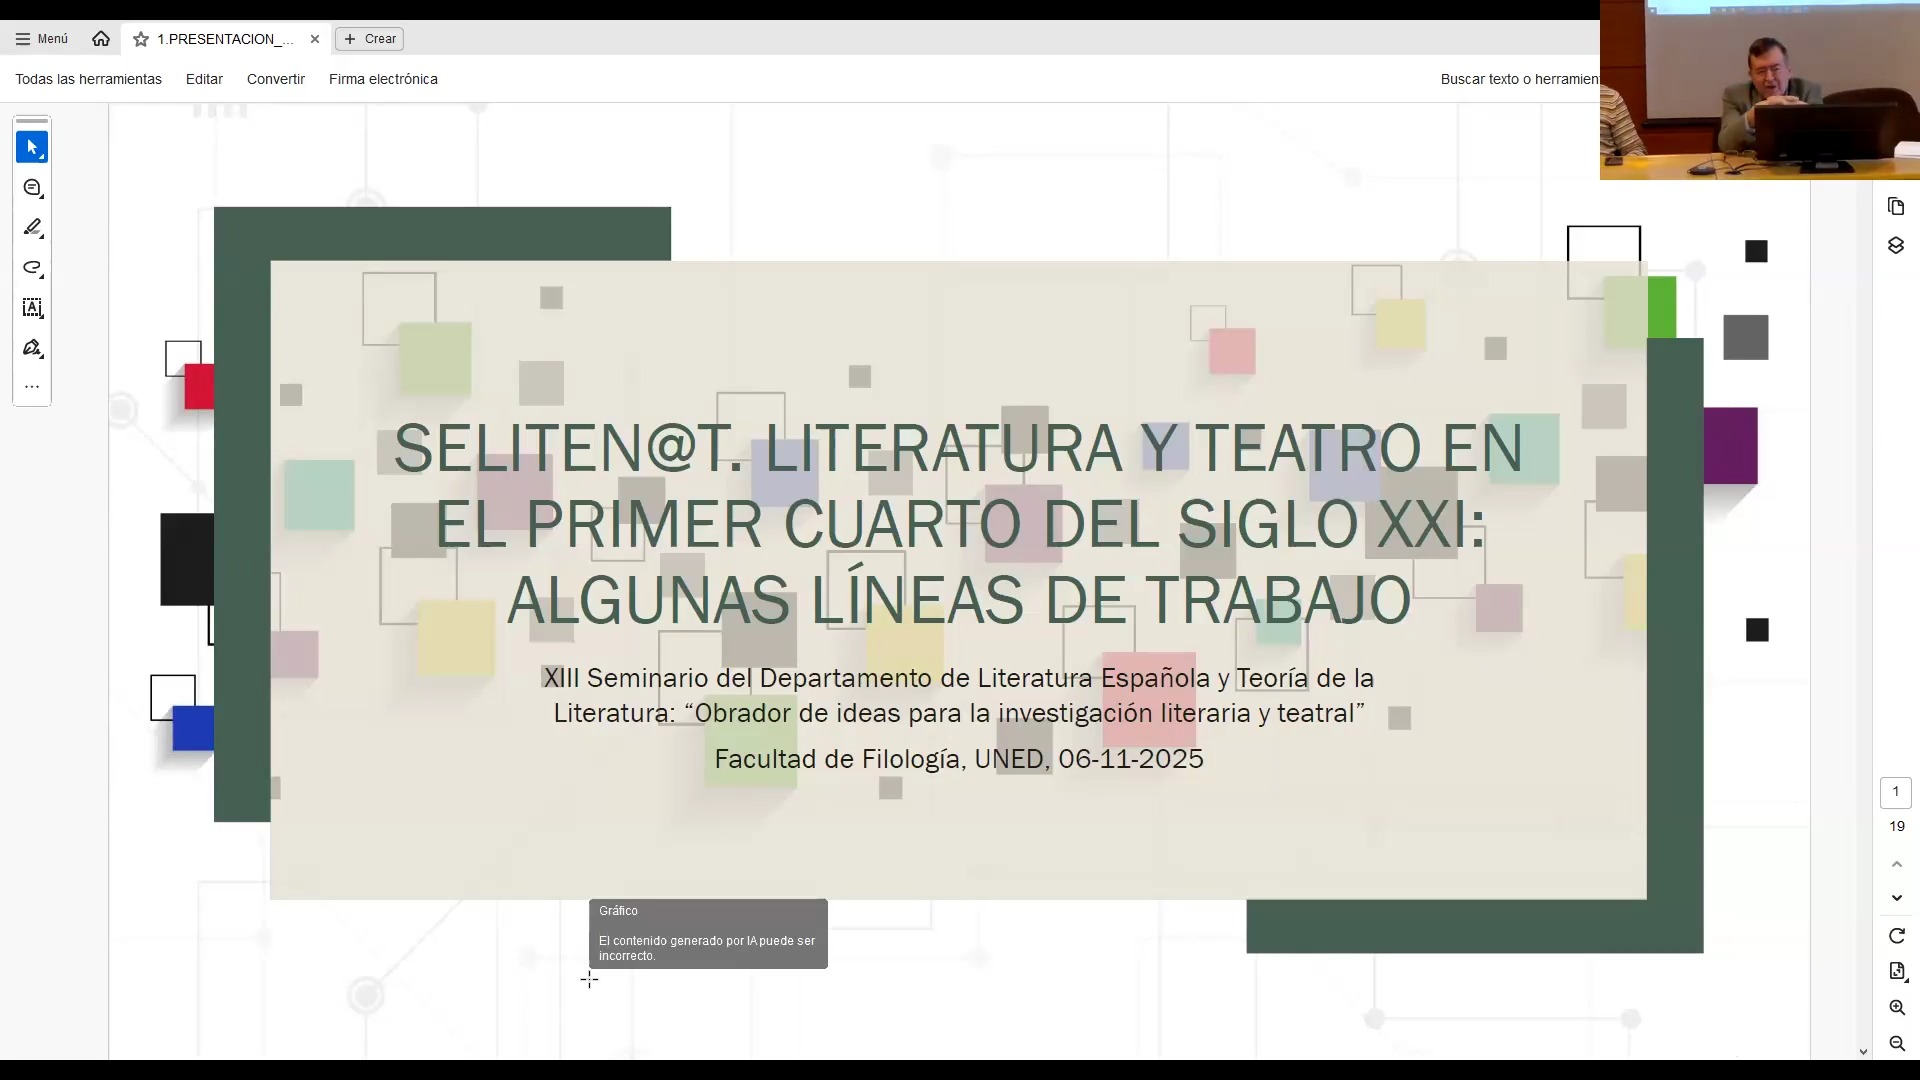This screenshot has width=1920, height=1080.
Task: Select the highlighter pen tool
Action: (32, 228)
